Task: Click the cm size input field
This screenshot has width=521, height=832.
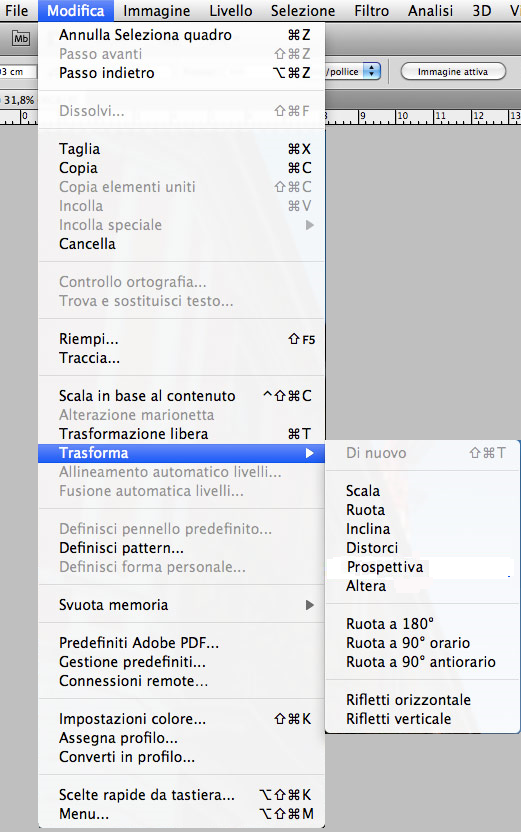Action: (x=18, y=72)
